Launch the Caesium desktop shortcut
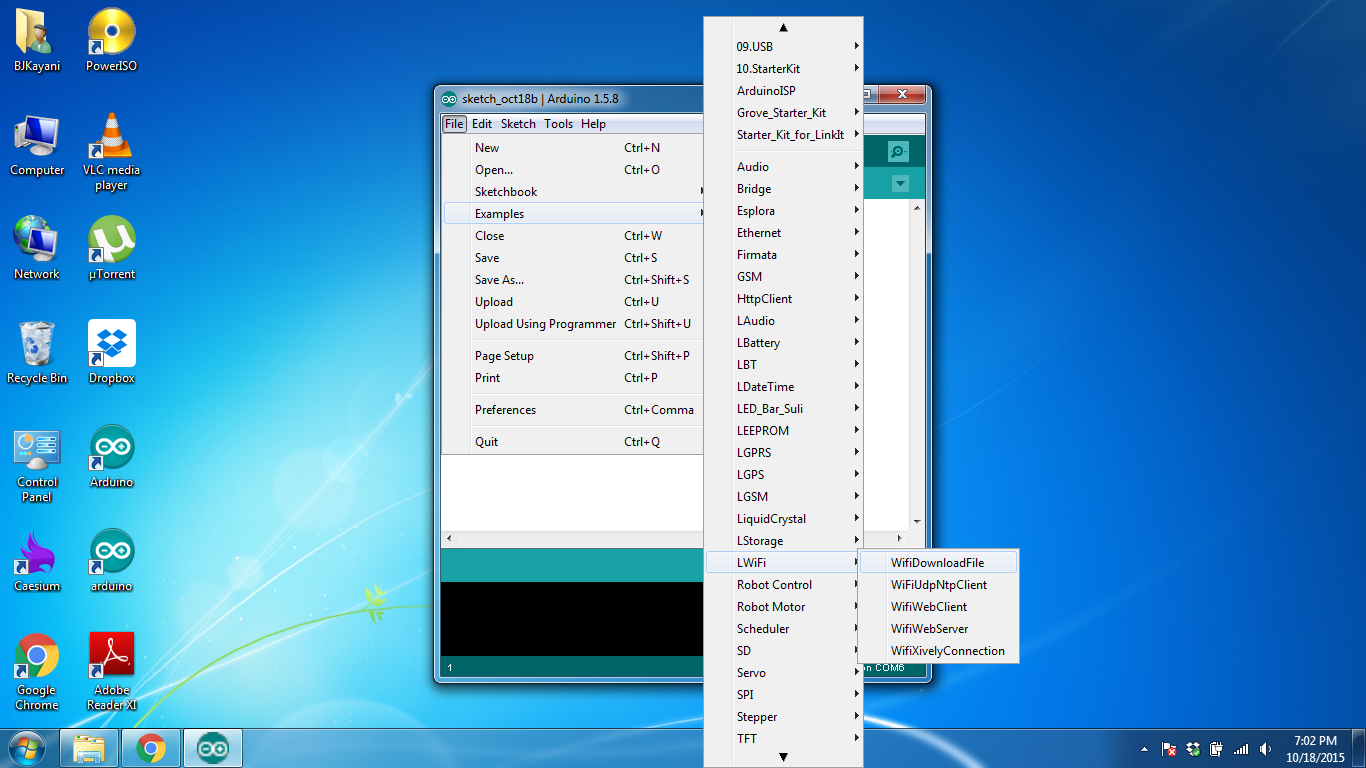Viewport: 1366px width, 768px height. (37, 561)
